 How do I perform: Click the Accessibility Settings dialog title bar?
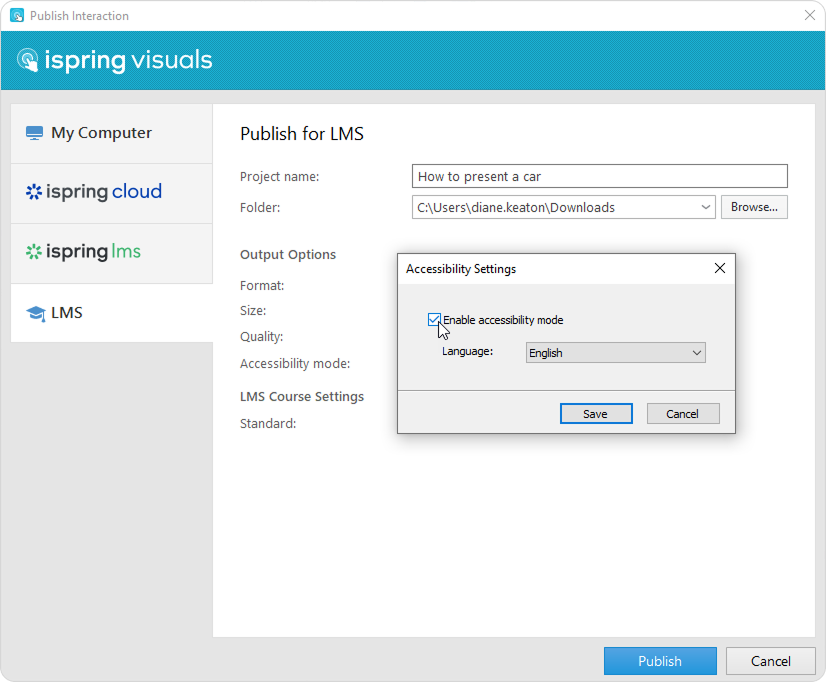pos(550,268)
